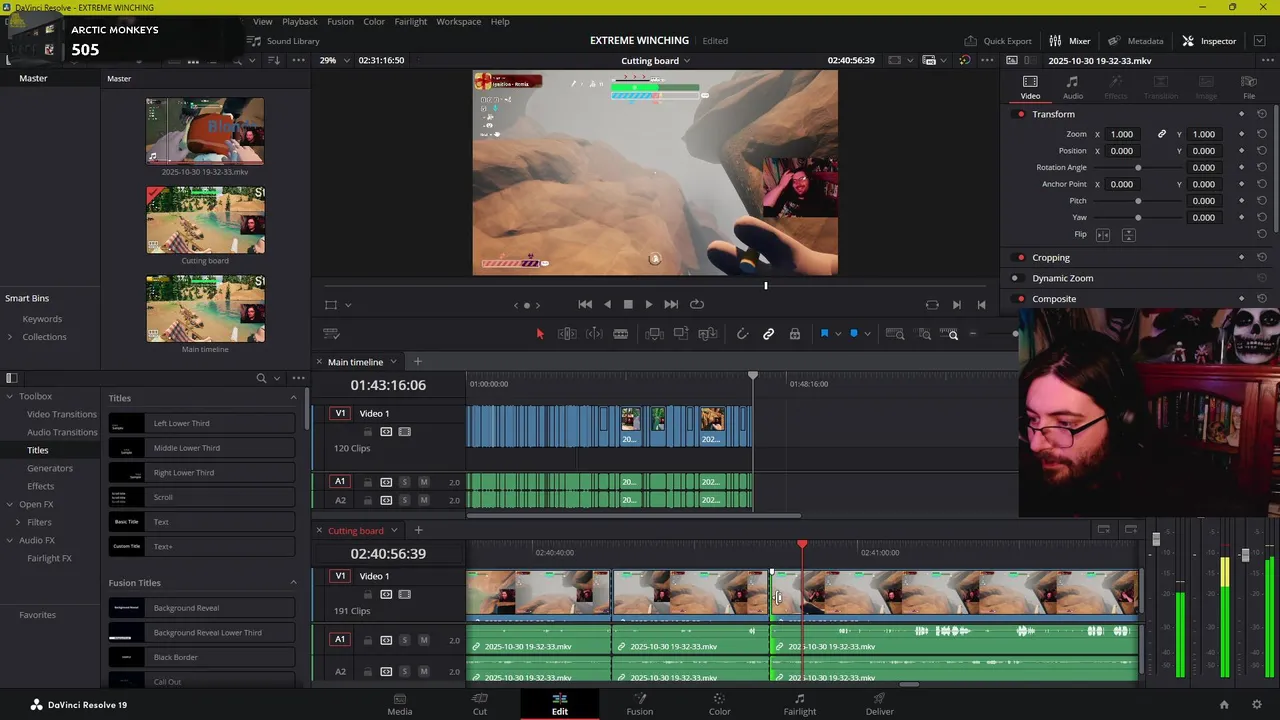Image resolution: width=1280 pixels, height=720 pixels.
Task: Expand the Filters tree item
Action: [18, 522]
